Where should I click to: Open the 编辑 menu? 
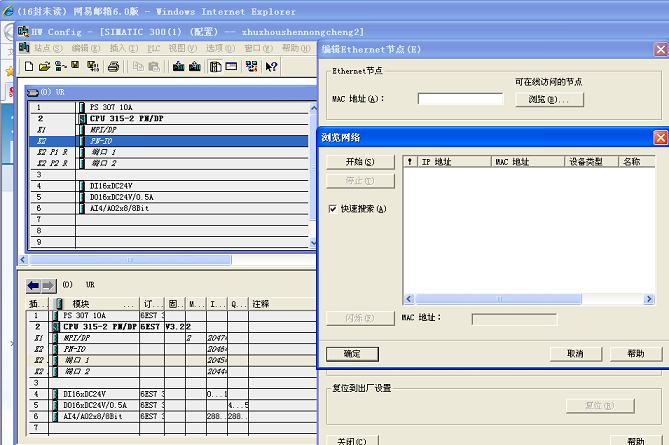point(86,48)
